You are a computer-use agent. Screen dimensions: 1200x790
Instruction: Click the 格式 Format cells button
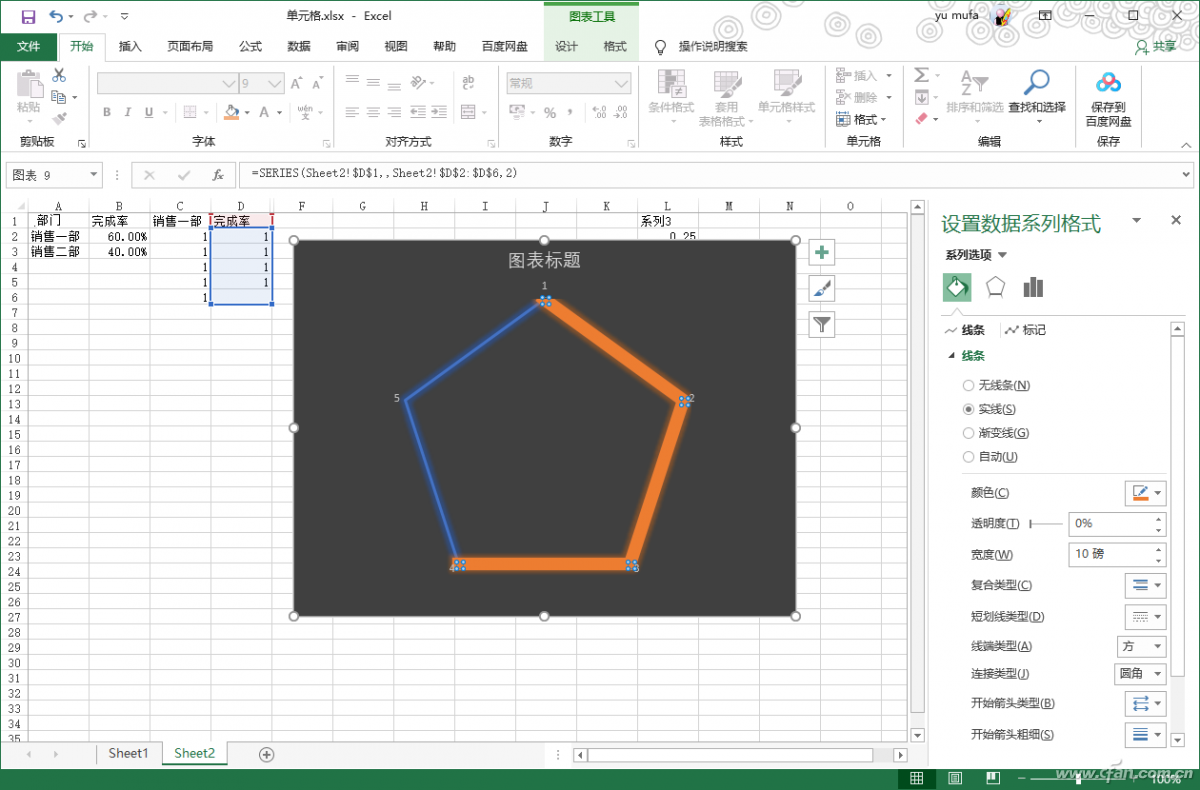(x=861, y=119)
